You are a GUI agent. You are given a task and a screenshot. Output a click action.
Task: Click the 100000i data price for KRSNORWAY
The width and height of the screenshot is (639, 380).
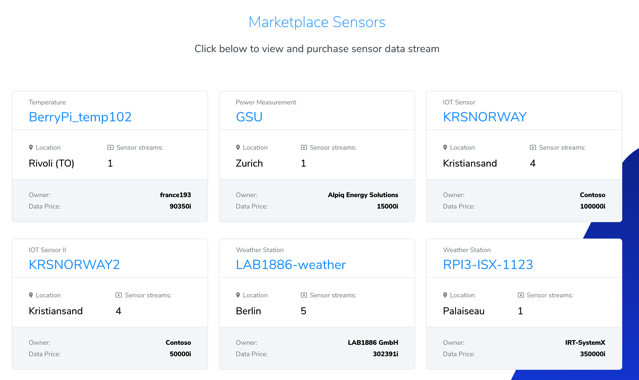[593, 206]
